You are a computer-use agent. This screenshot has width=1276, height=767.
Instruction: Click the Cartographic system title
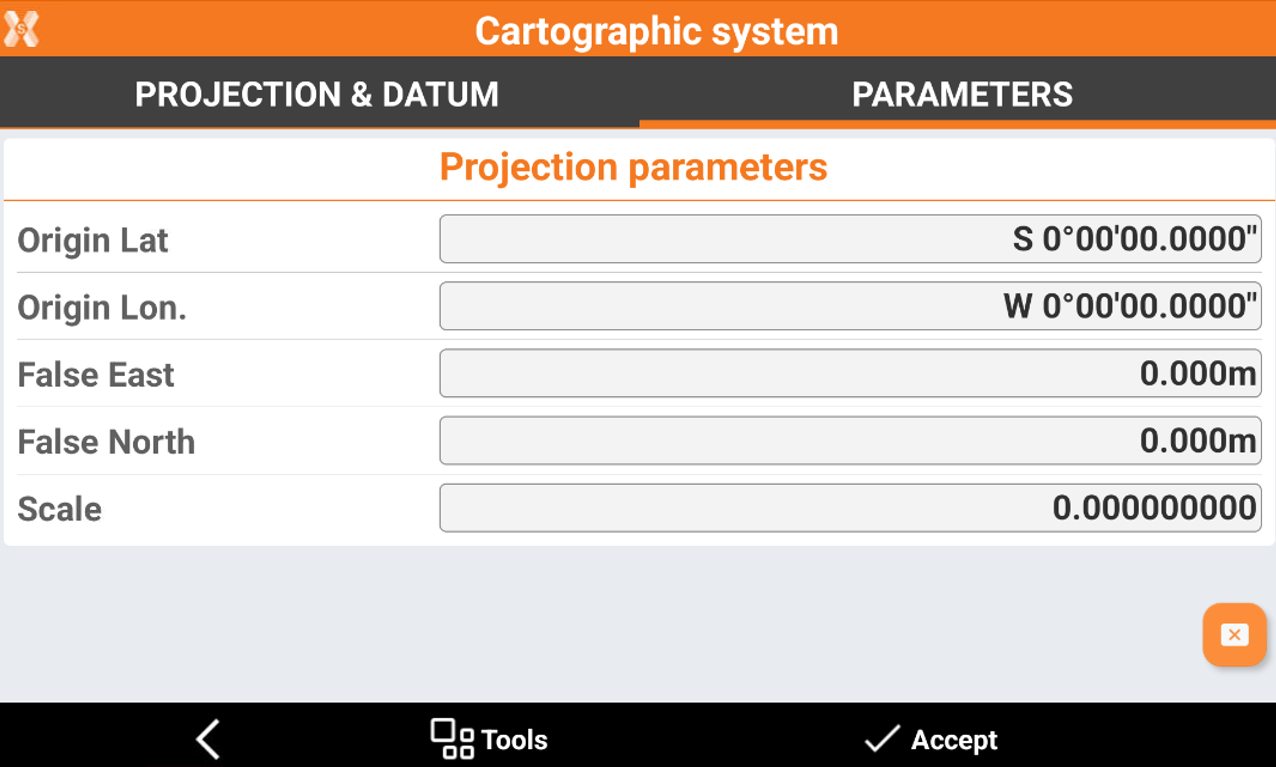pos(656,31)
